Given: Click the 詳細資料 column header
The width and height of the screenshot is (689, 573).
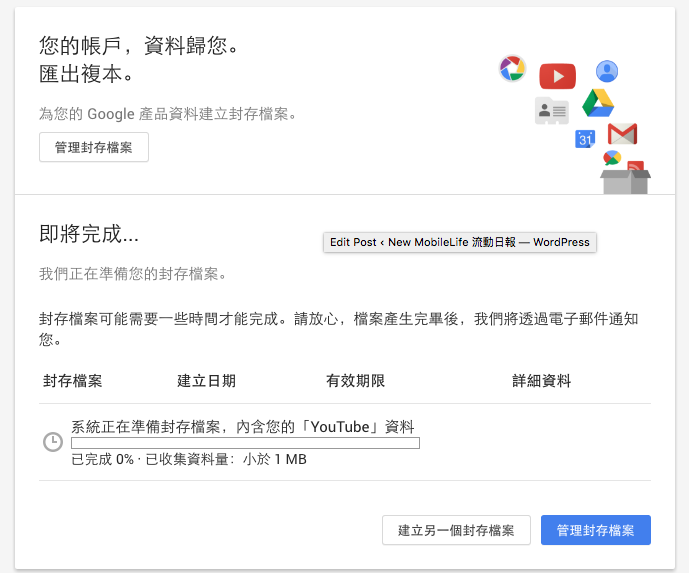Looking at the screenshot, I should 541,381.
